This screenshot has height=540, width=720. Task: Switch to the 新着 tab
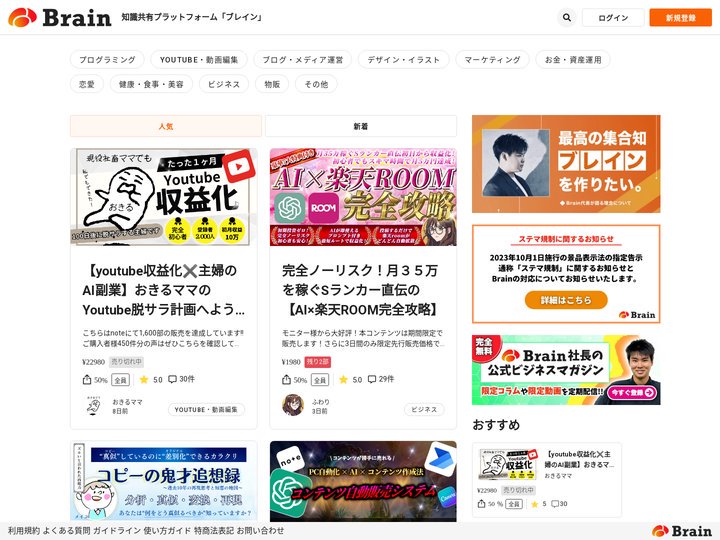coord(361,126)
